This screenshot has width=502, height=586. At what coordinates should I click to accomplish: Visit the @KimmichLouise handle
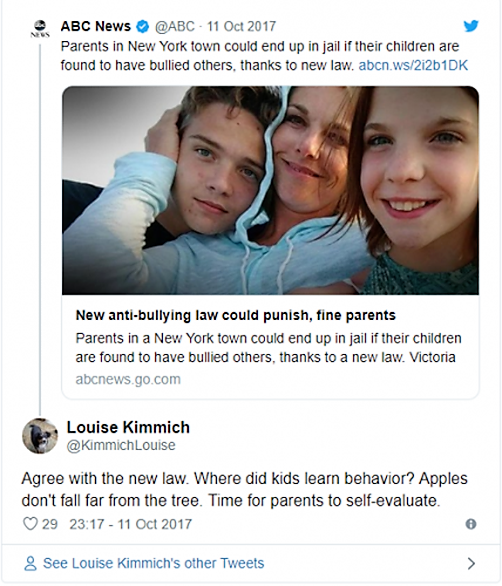click(x=121, y=445)
